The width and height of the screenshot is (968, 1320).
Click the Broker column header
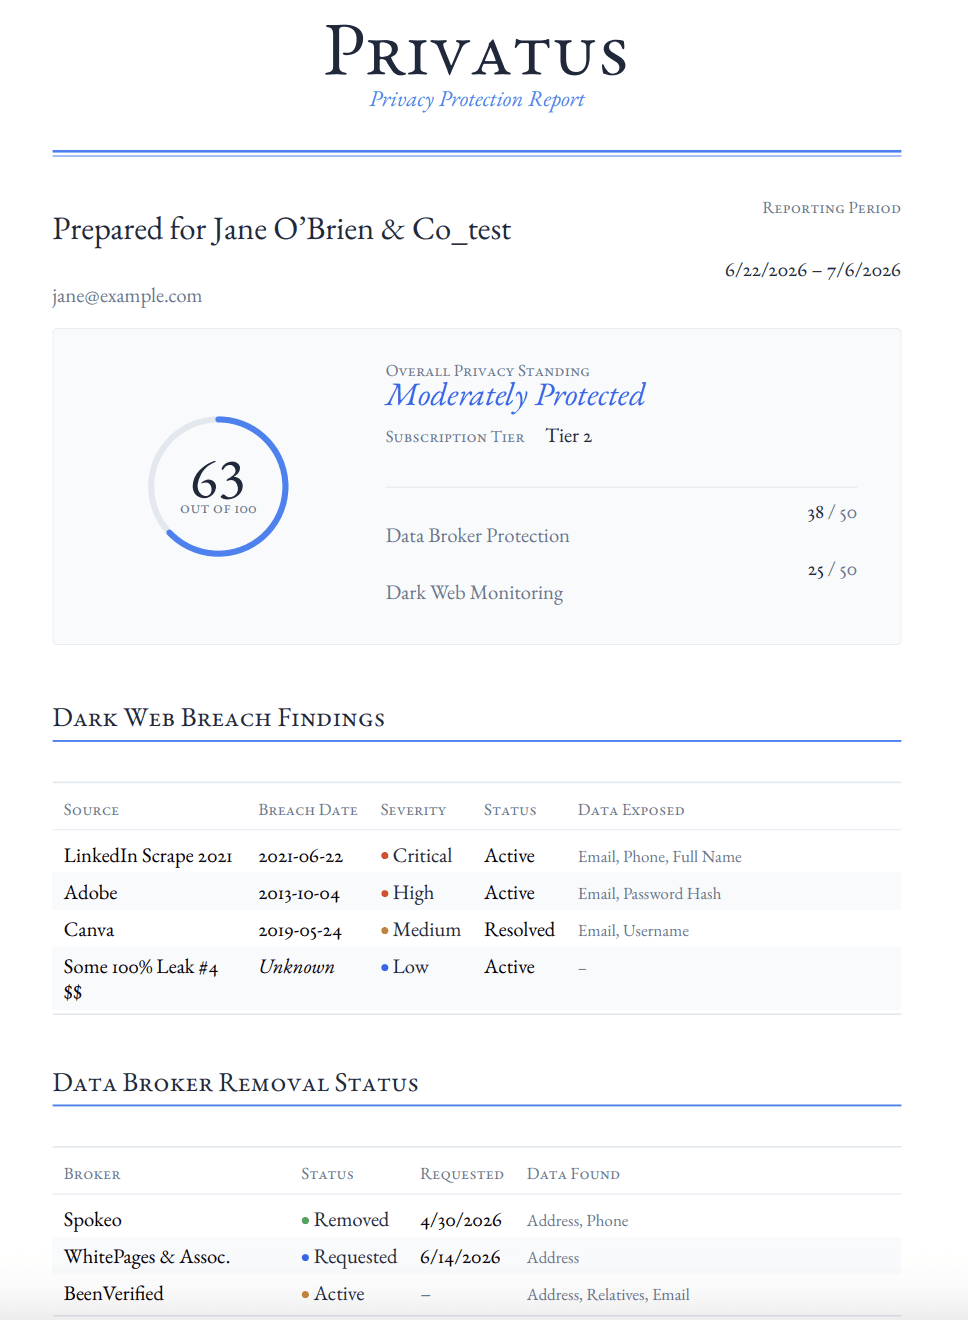coord(92,1174)
